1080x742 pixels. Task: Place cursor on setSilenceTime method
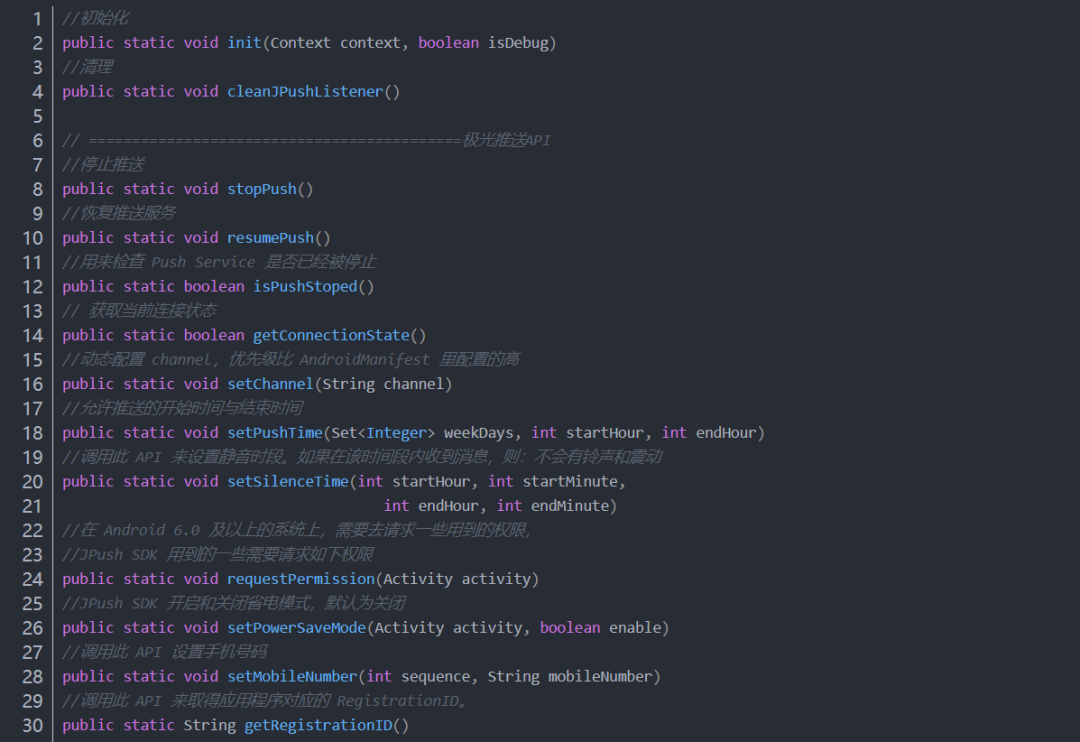[288, 482]
